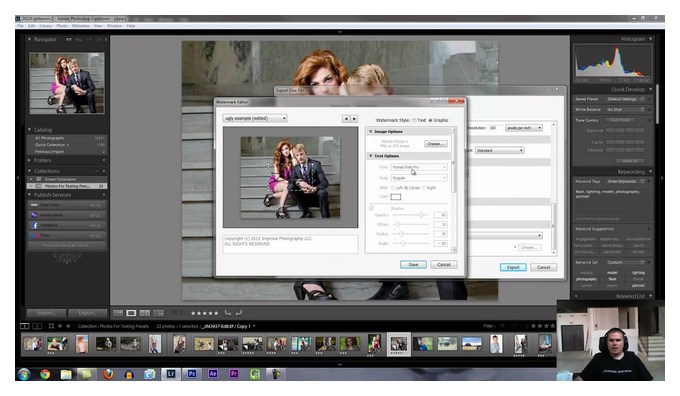Toggle the Shadow checkbox in Watermark Editor

(x=371, y=208)
